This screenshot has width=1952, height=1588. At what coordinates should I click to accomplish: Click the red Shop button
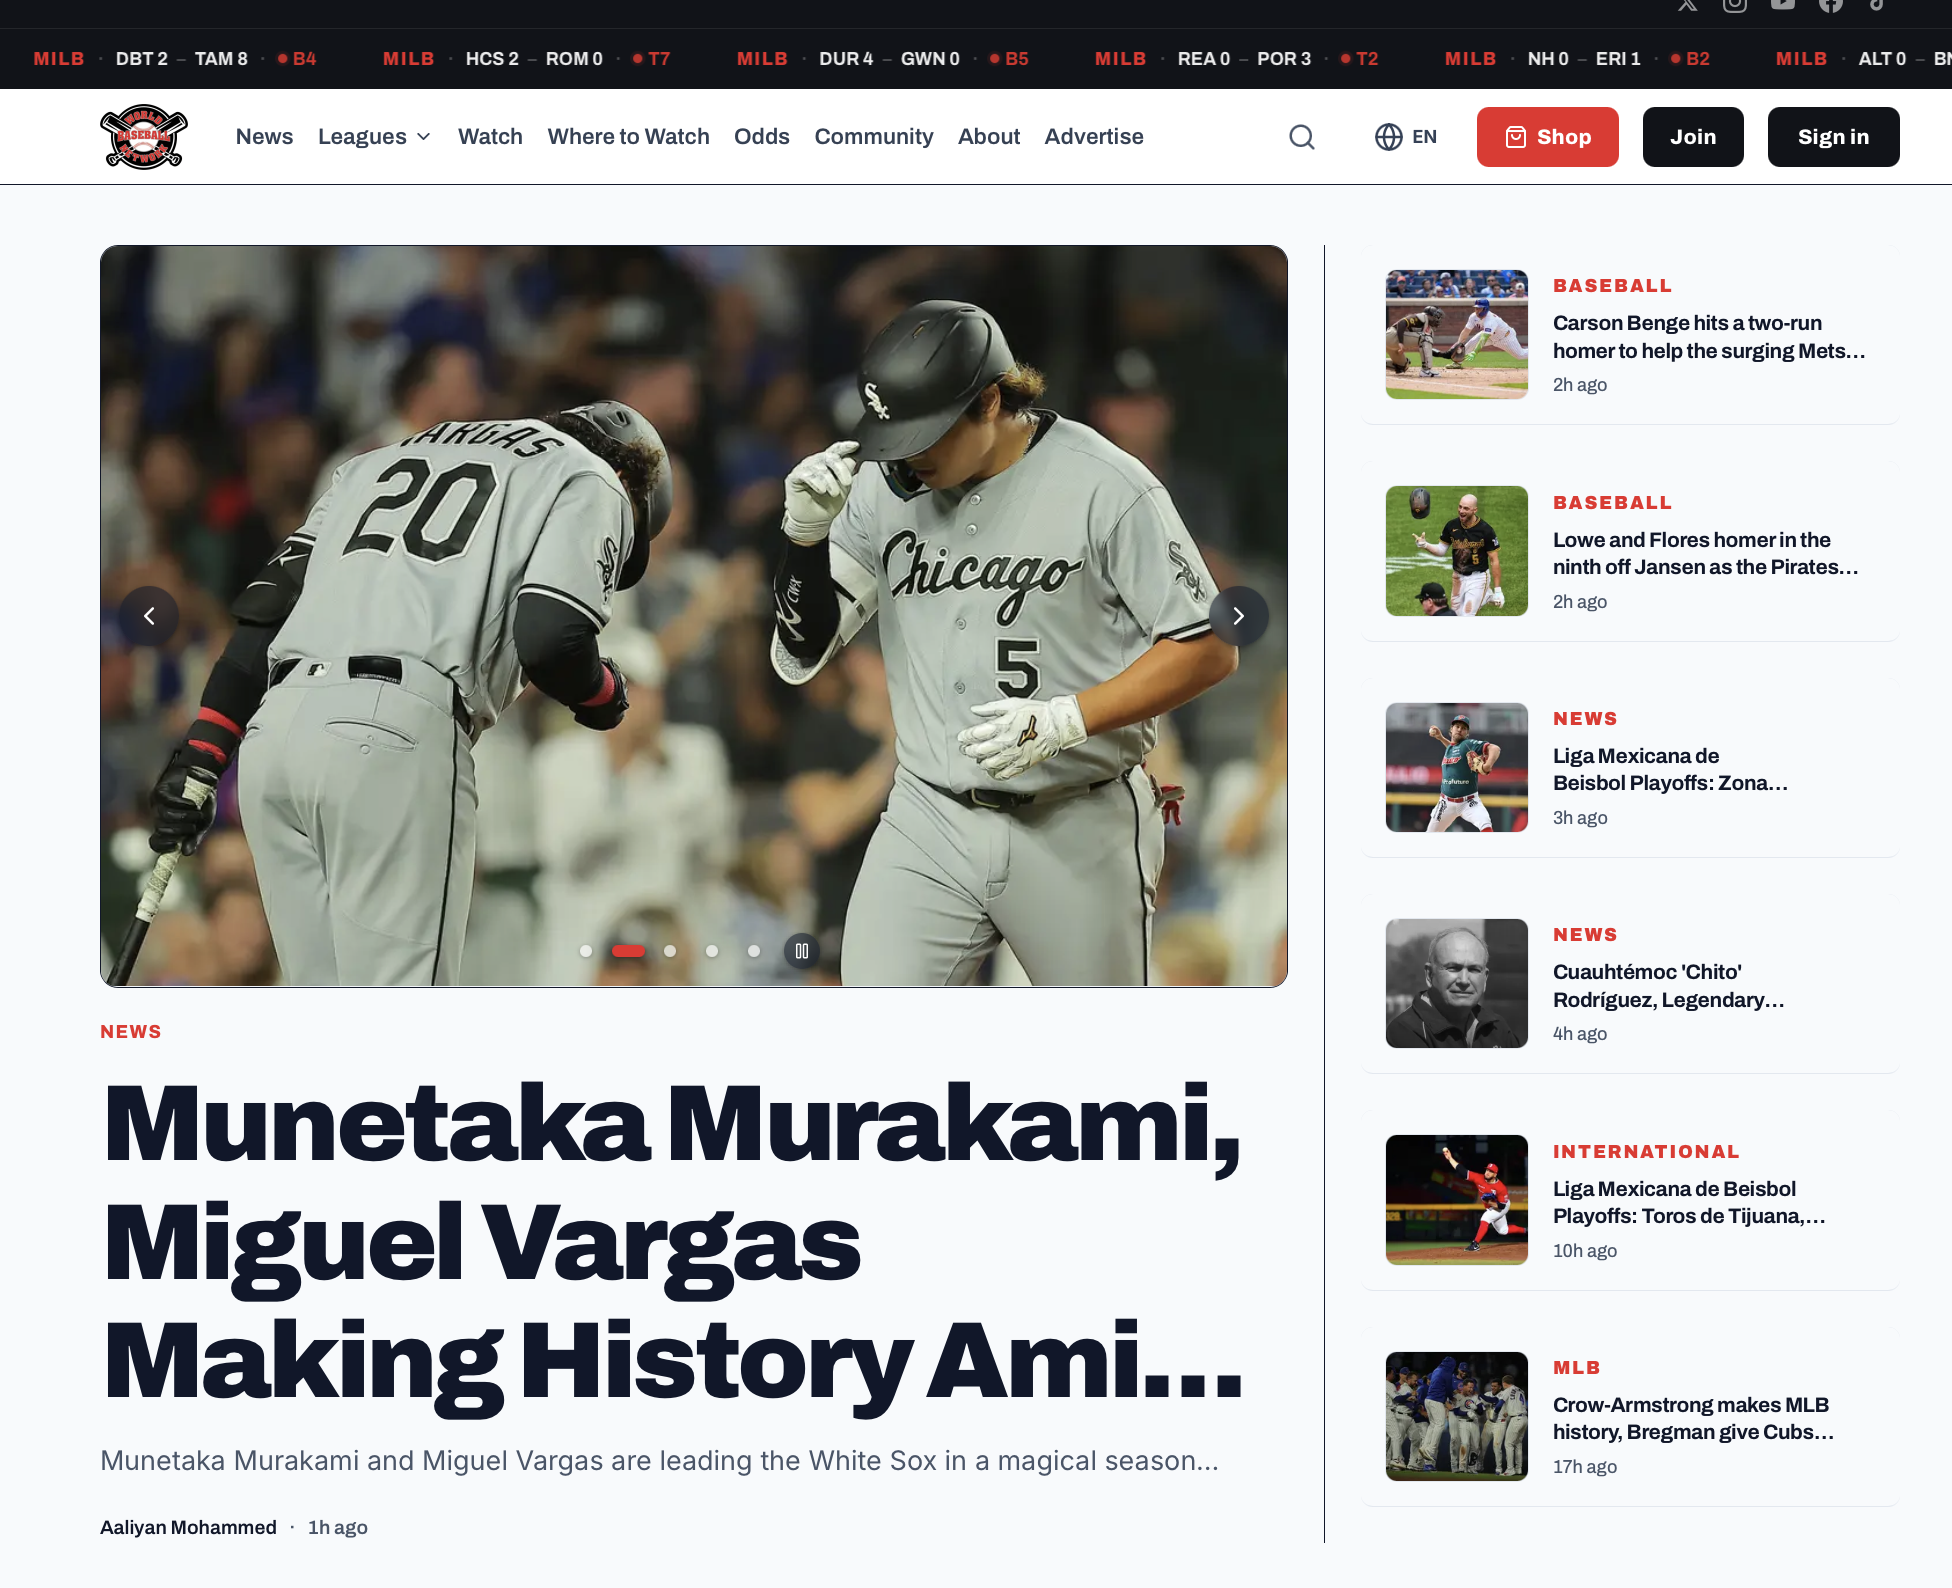[x=1548, y=137]
